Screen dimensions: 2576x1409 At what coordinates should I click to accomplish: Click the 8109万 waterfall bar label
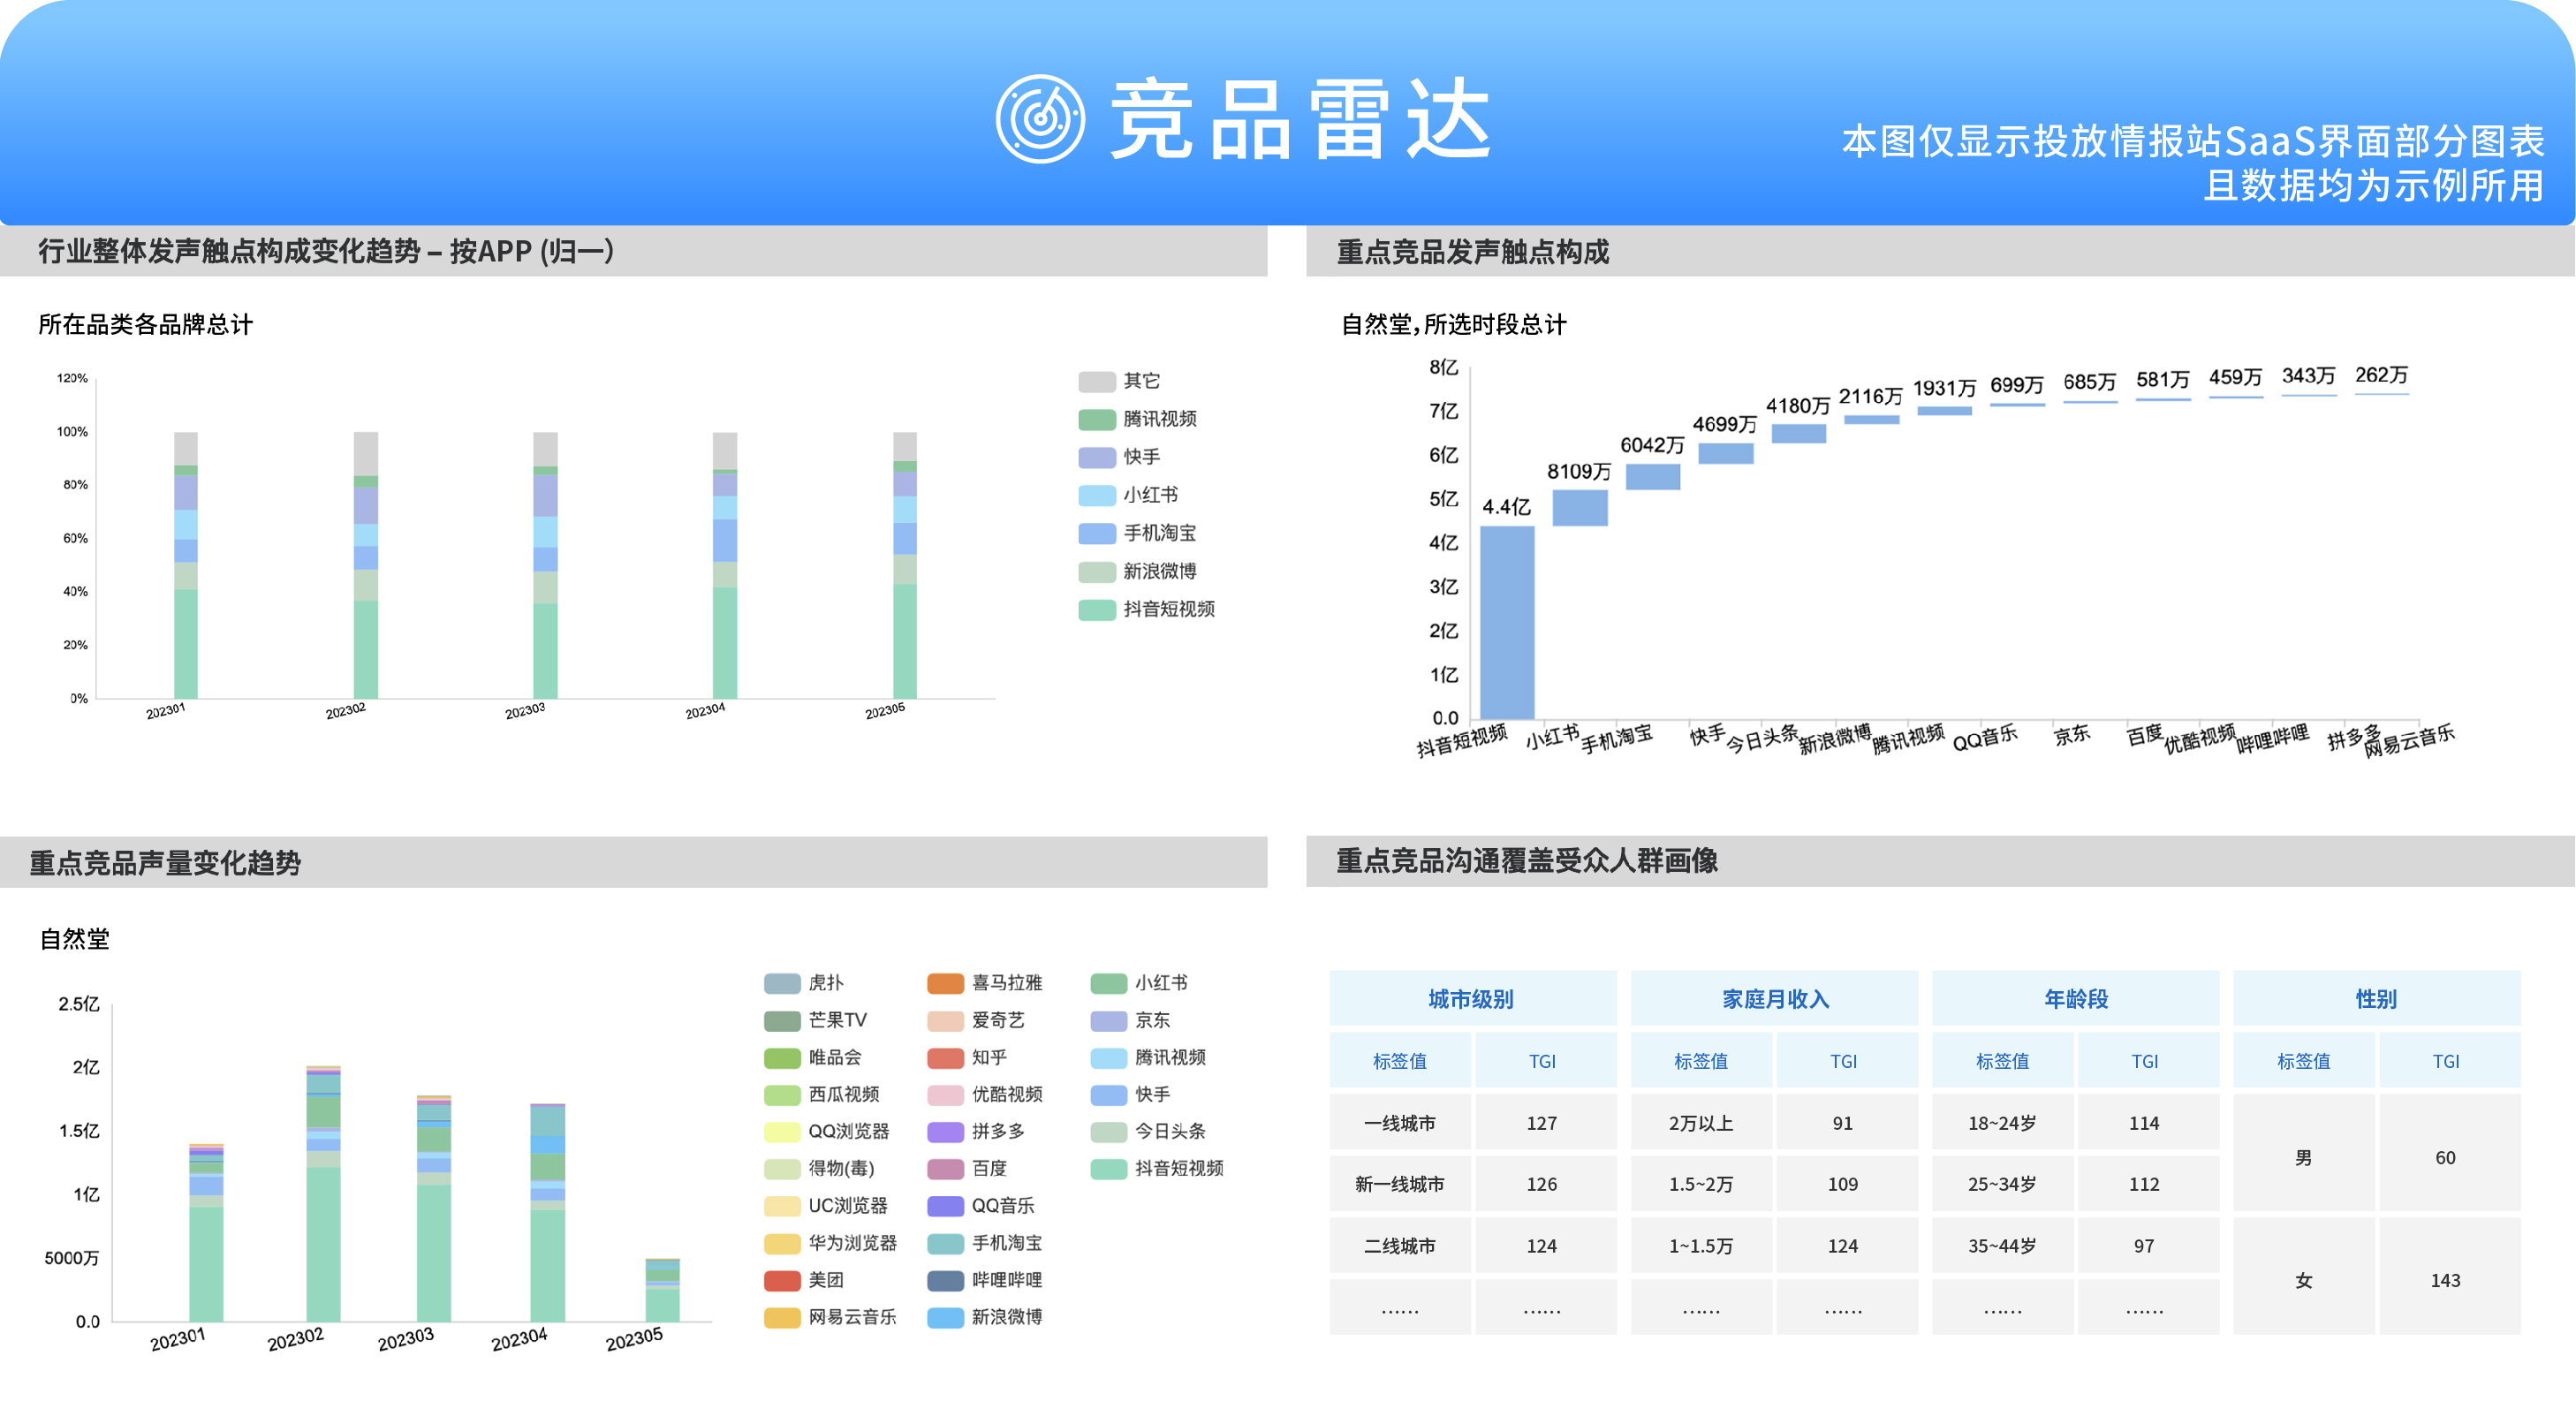[1579, 471]
